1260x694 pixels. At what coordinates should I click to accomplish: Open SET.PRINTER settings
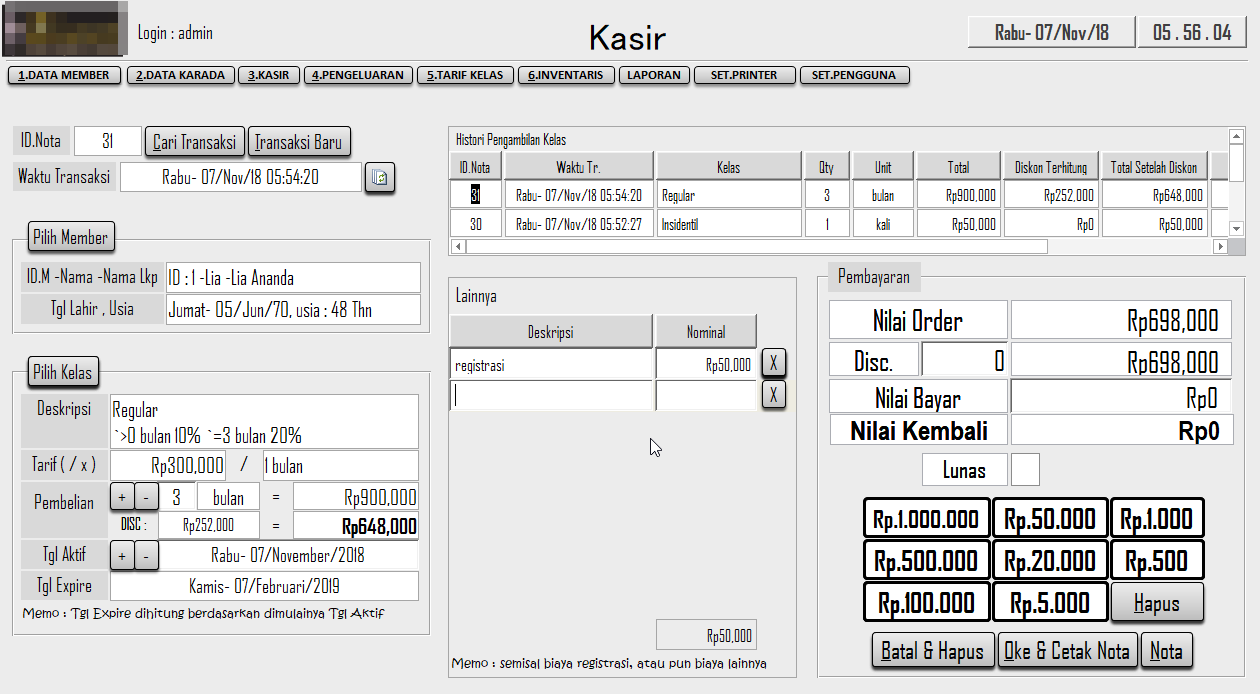(x=744, y=75)
